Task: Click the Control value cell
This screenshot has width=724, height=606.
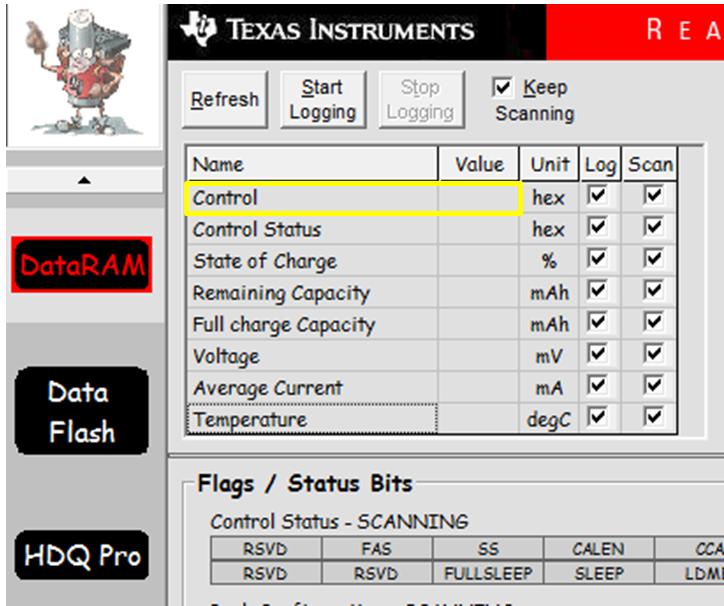Action: coord(479,198)
